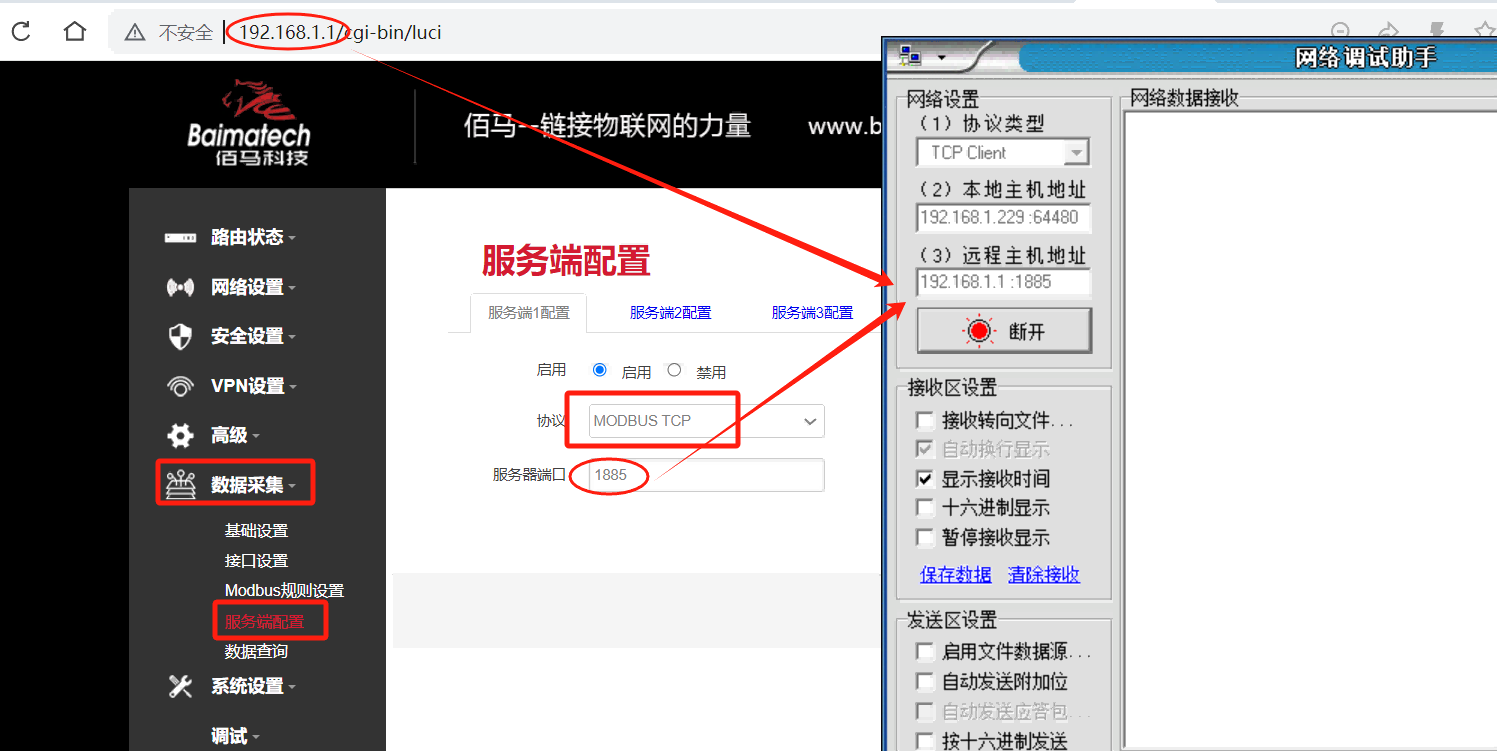Click the 系统设置 wrench icon
The image size is (1497, 751).
pyautogui.click(x=178, y=686)
